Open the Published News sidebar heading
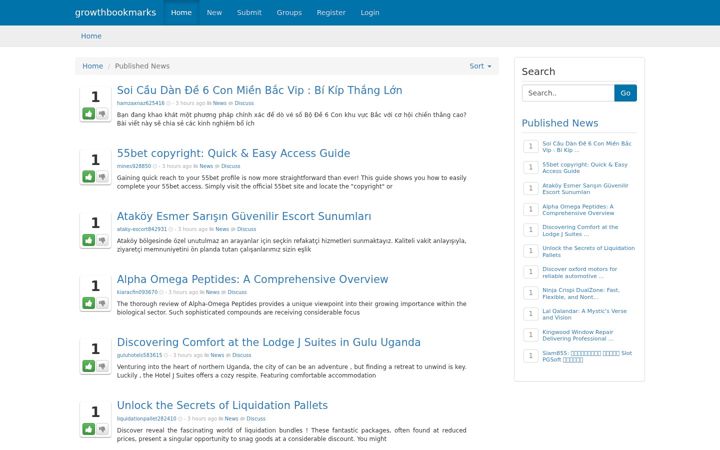 coord(560,123)
